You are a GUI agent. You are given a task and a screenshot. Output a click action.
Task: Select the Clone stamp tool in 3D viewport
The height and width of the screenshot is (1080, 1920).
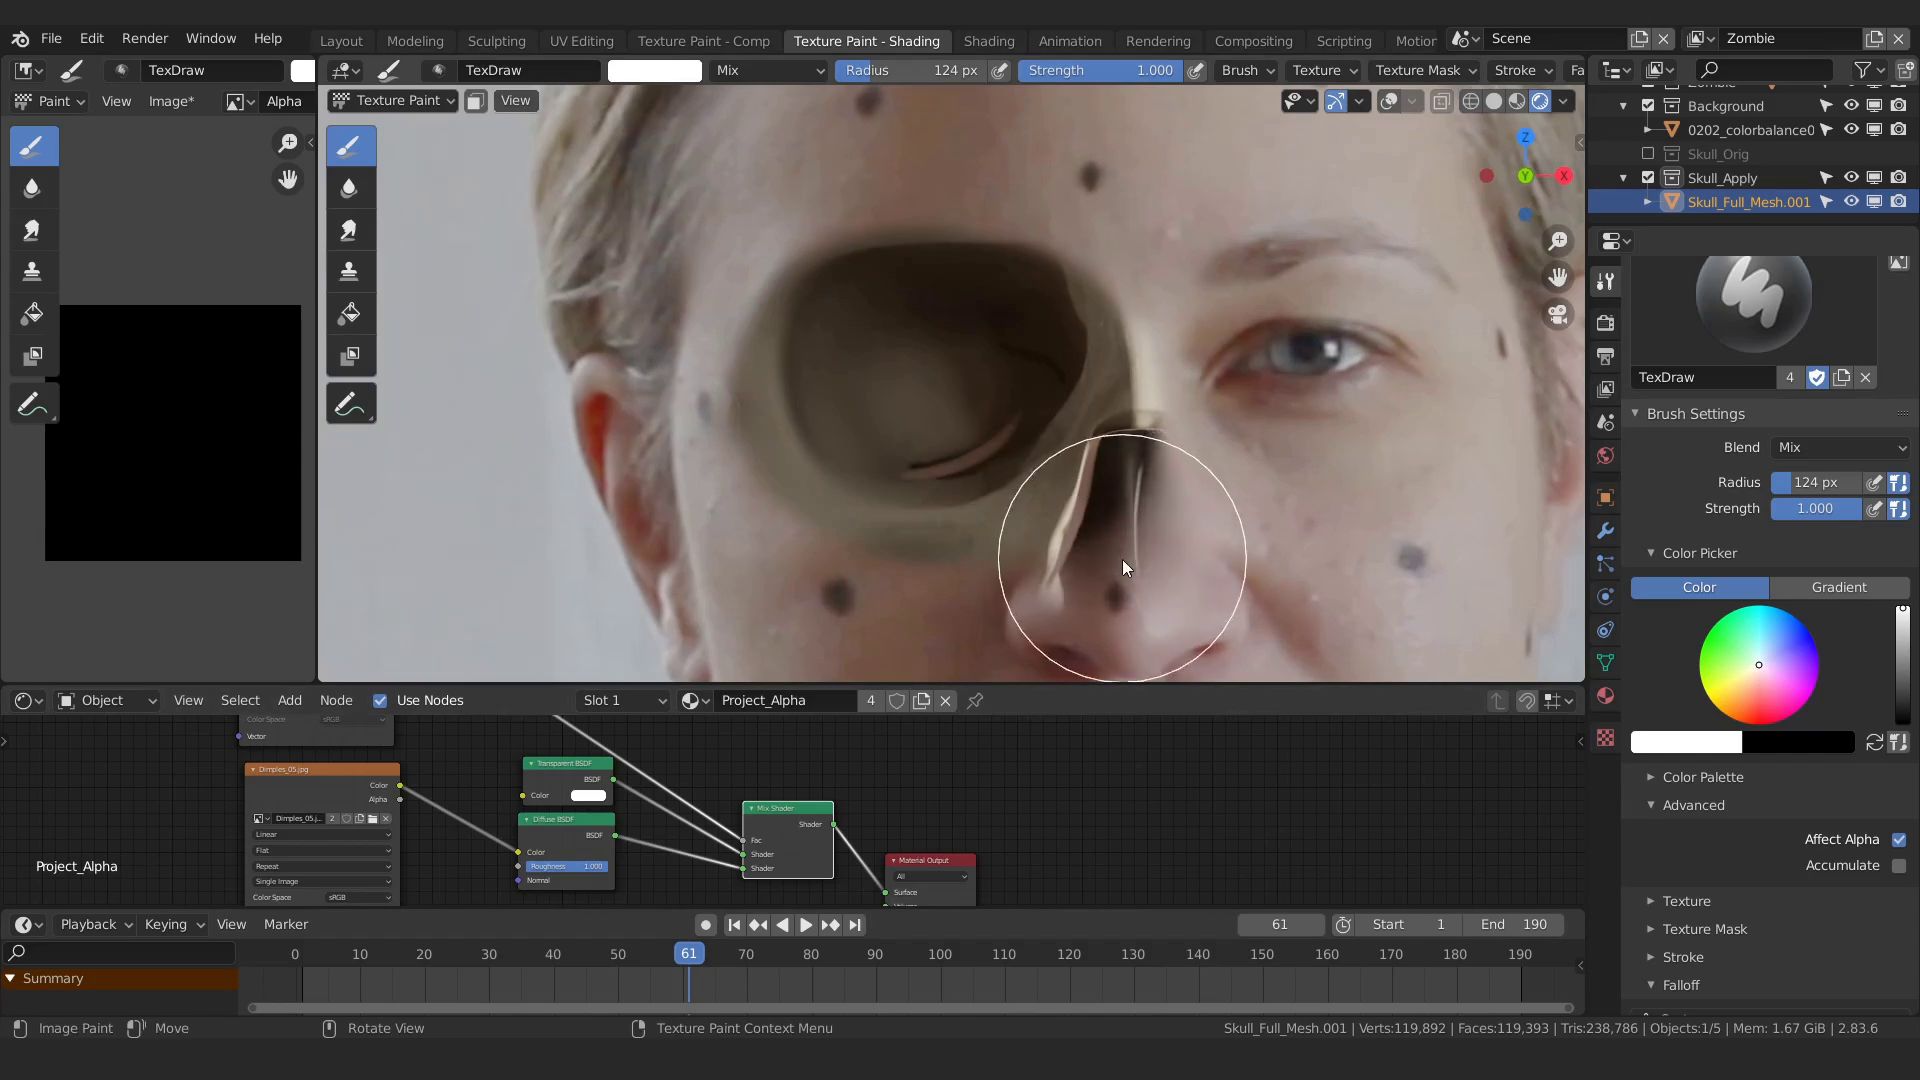349,272
